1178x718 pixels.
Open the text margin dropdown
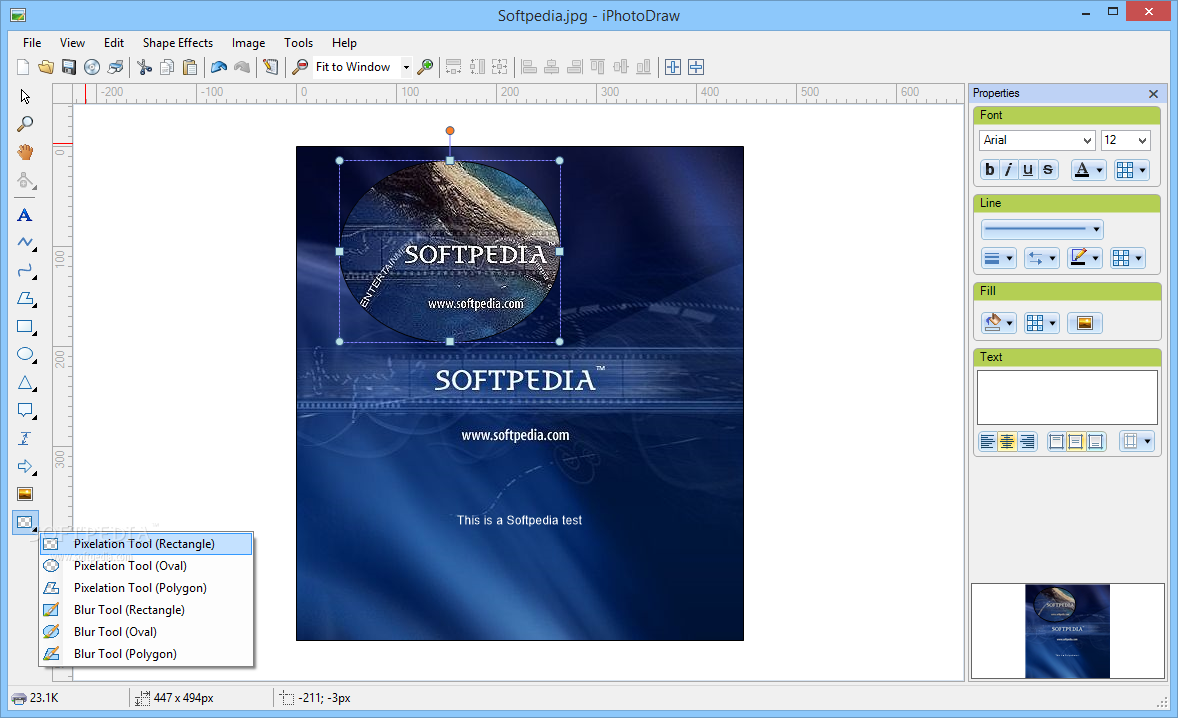(1136, 442)
